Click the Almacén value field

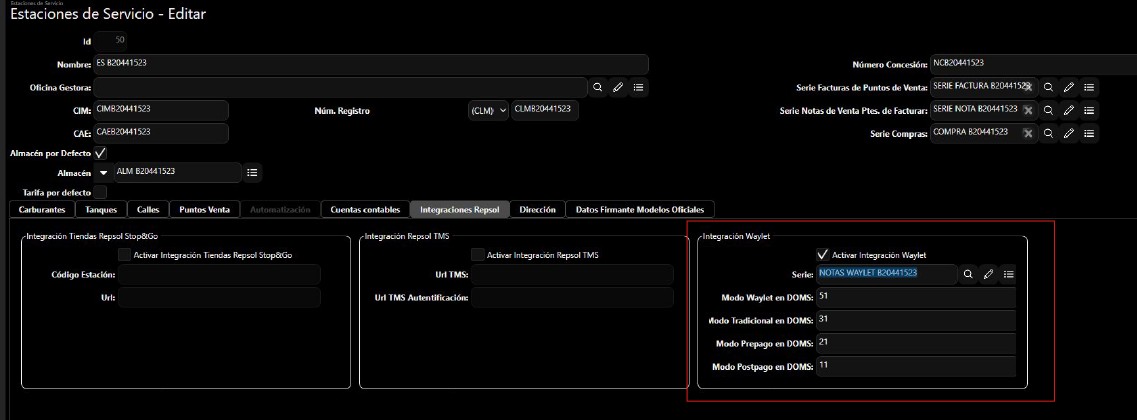(x=178, y=173)
